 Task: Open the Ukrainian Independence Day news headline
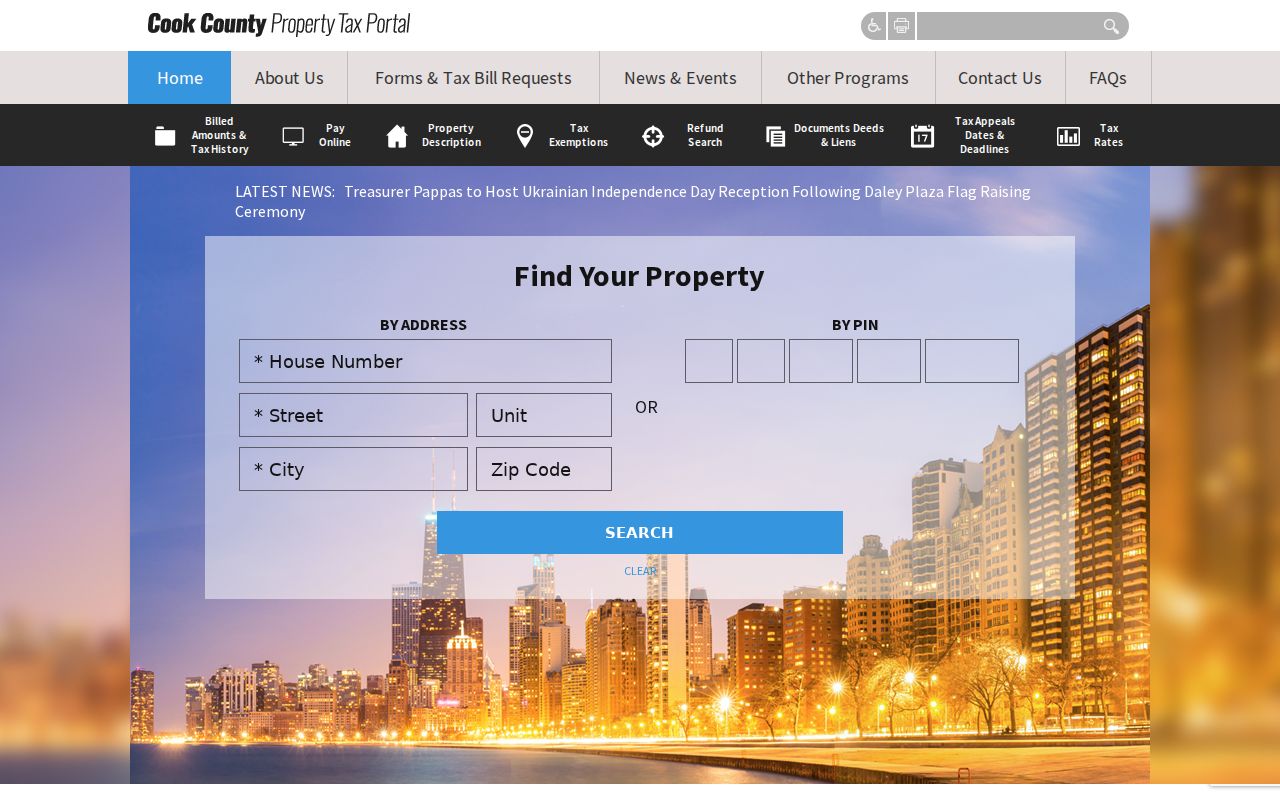click(x=633, y=201)
